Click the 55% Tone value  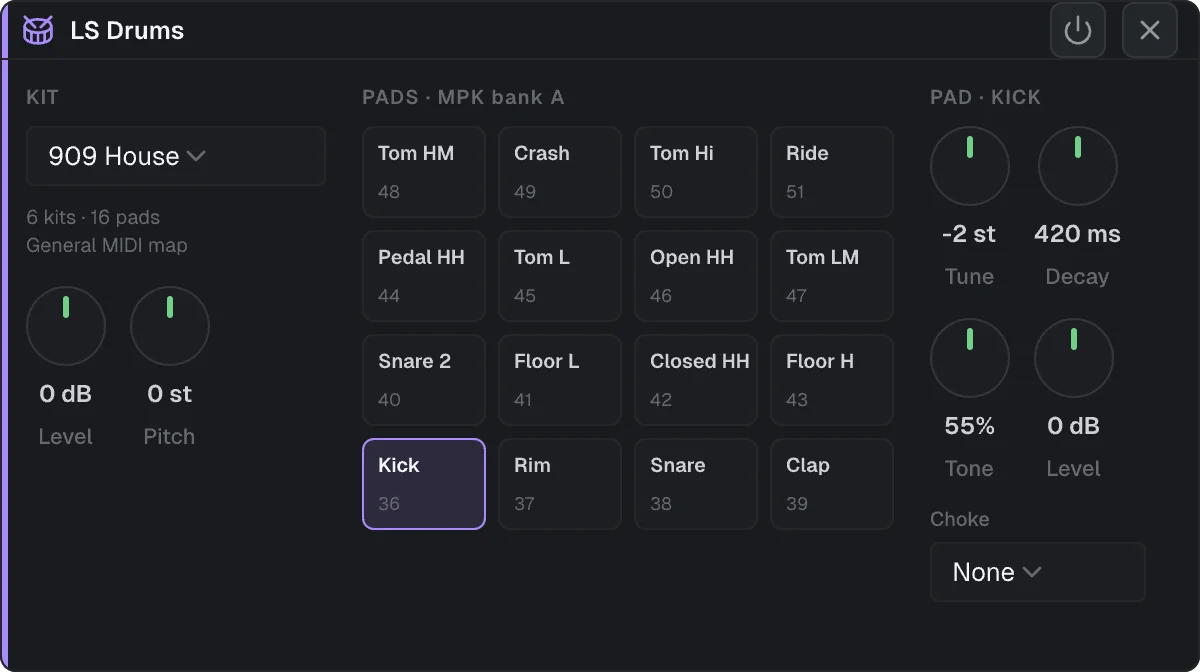click(969, 426)
